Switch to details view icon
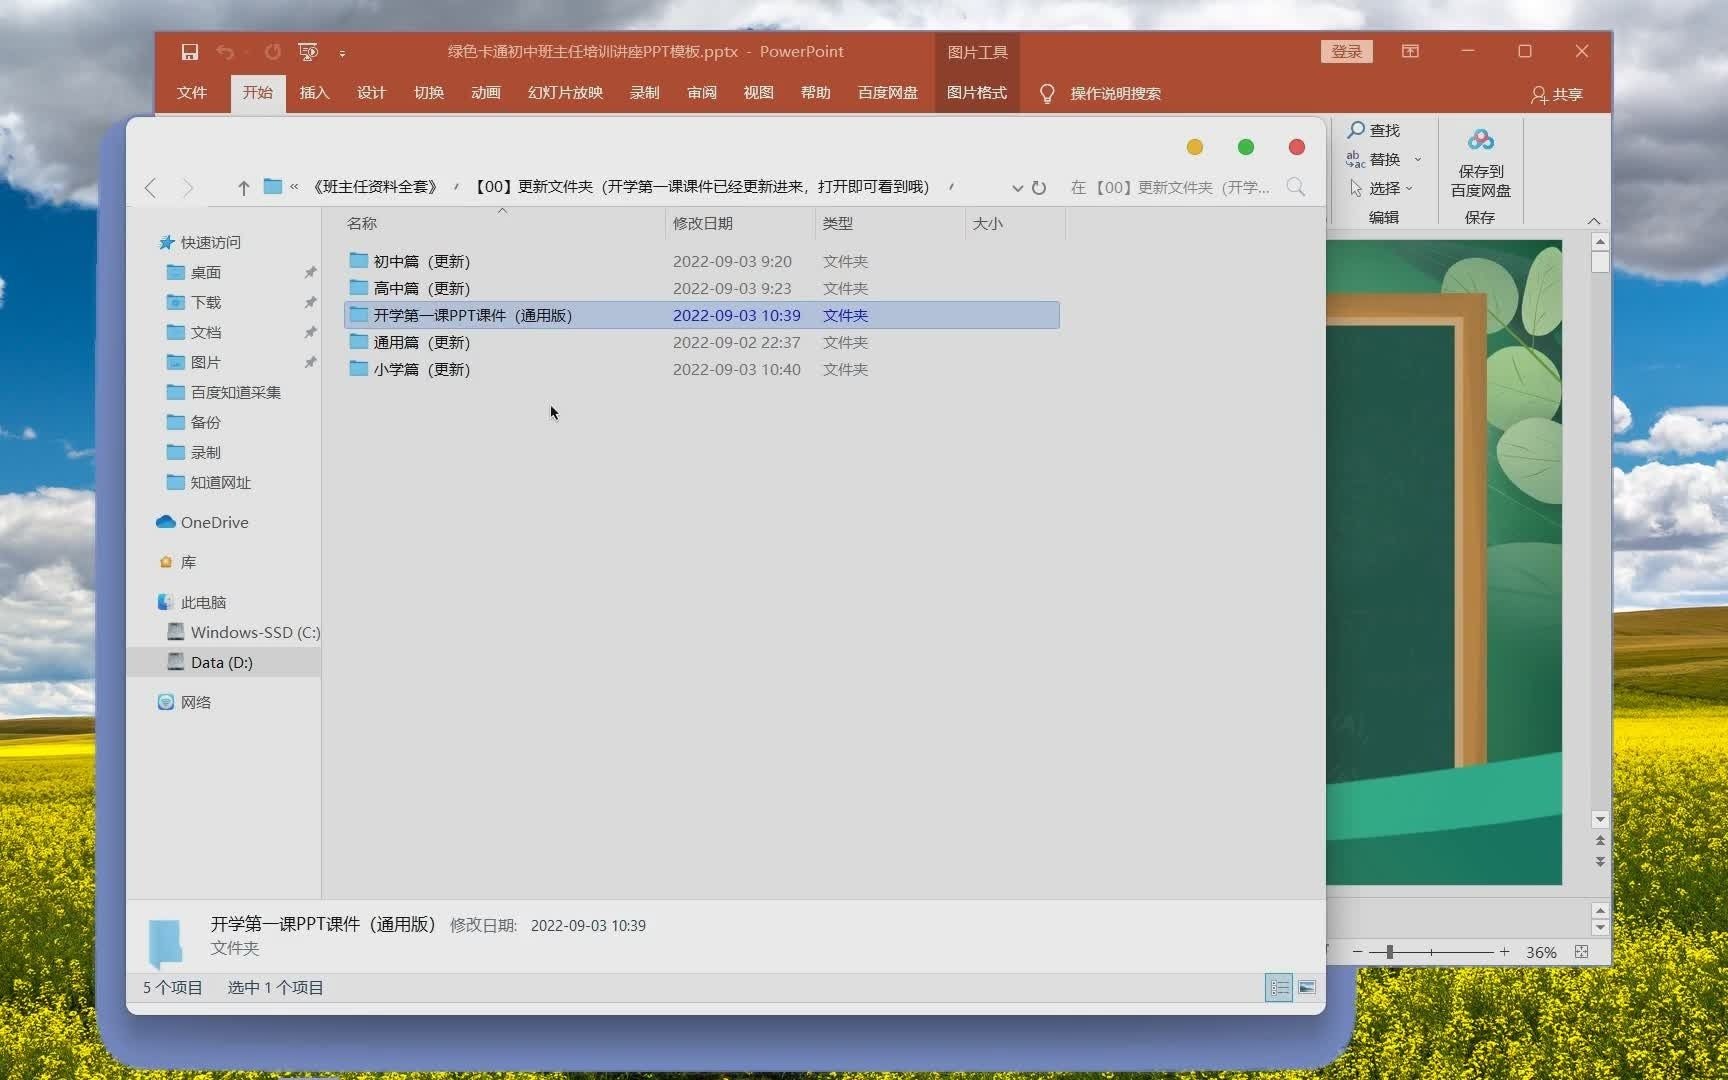Viewport: 1728px width, 1080px height. (1279, 988)
